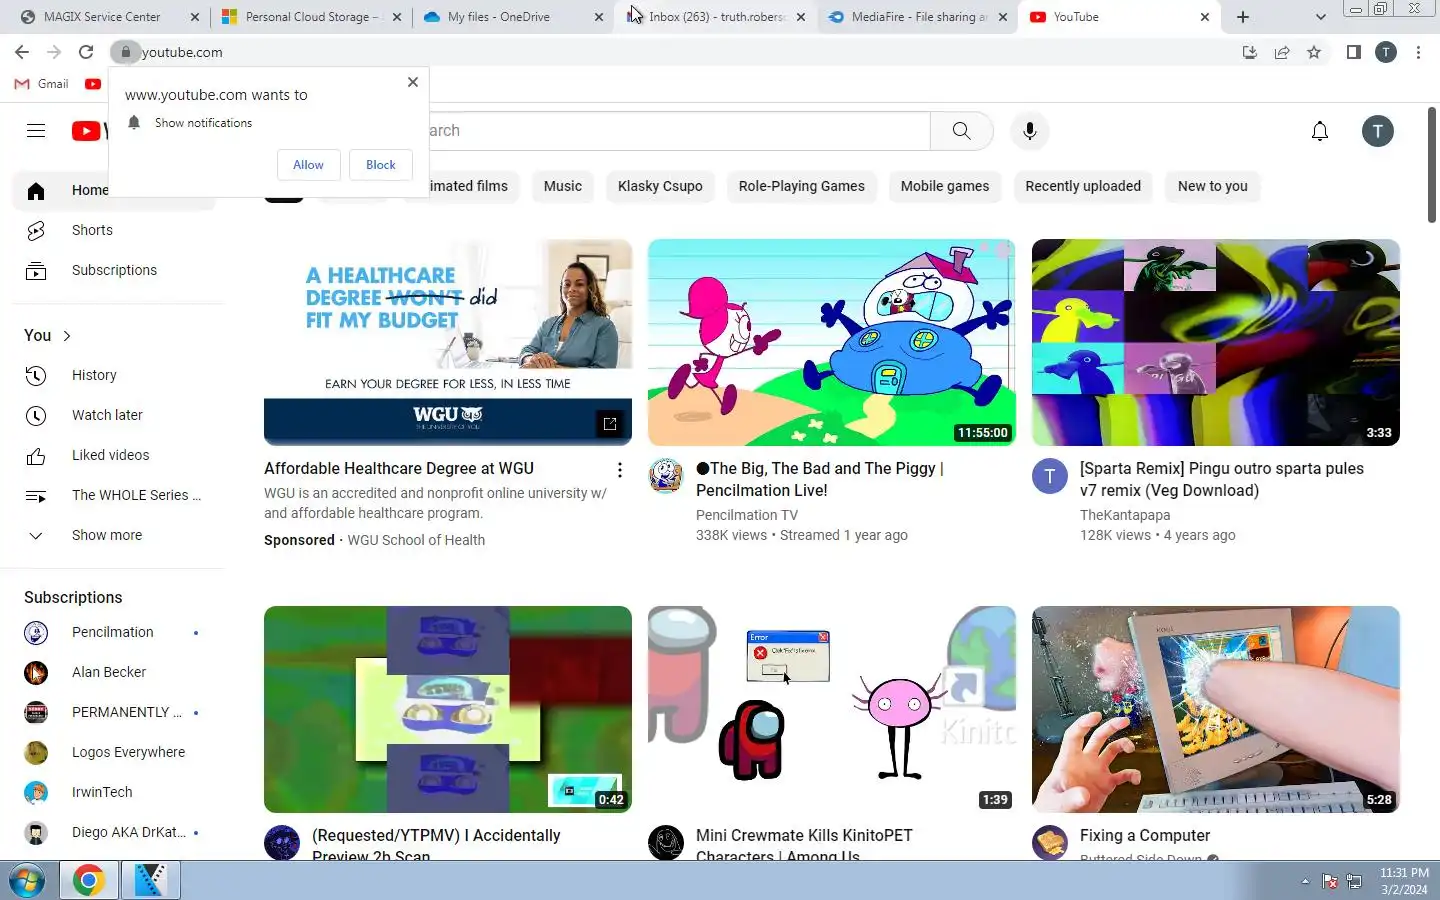Expand Show more in sidebar

114,535
